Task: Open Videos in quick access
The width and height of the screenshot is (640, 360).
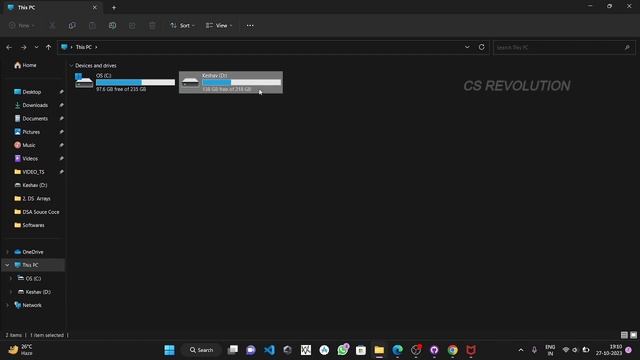Action: 26,158
